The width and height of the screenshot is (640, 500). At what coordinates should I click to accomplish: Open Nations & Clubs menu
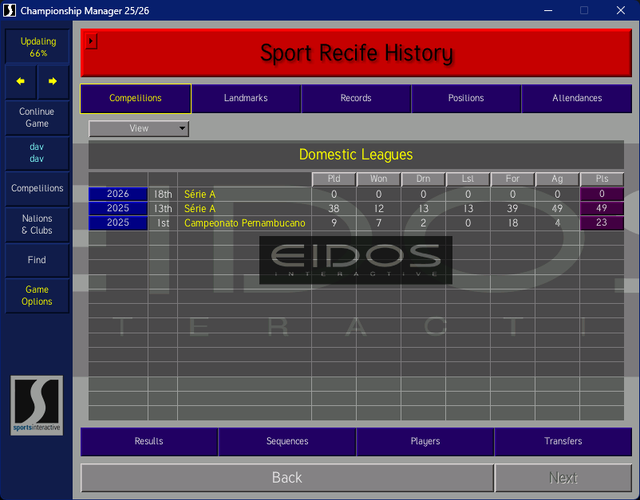37,224
